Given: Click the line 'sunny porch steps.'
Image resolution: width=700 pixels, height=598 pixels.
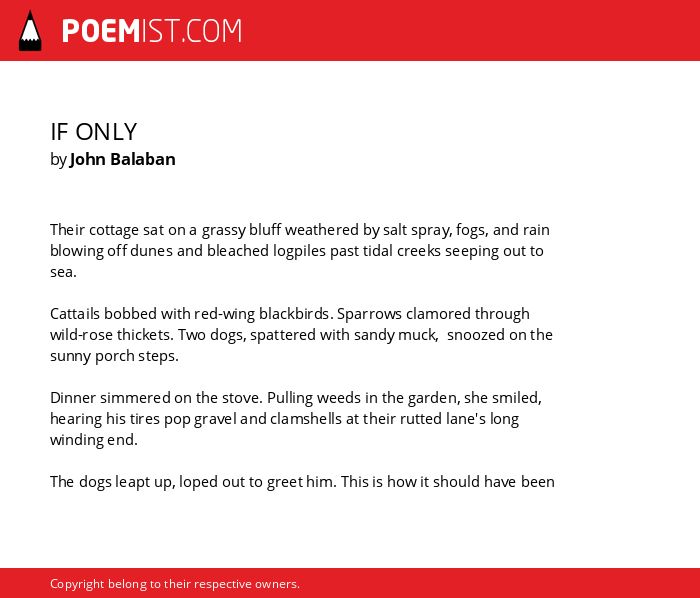Looking at the screenshot, I should pyautogui.click(x=114, y=356).
